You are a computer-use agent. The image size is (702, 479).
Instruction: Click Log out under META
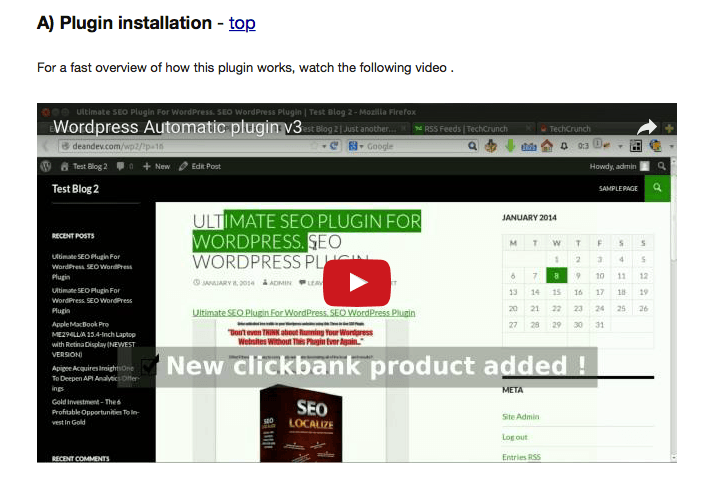tap(514, 437)
